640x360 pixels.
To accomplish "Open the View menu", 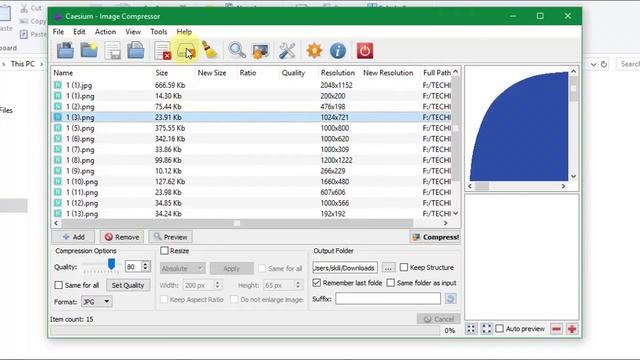I will coord(133,31).
